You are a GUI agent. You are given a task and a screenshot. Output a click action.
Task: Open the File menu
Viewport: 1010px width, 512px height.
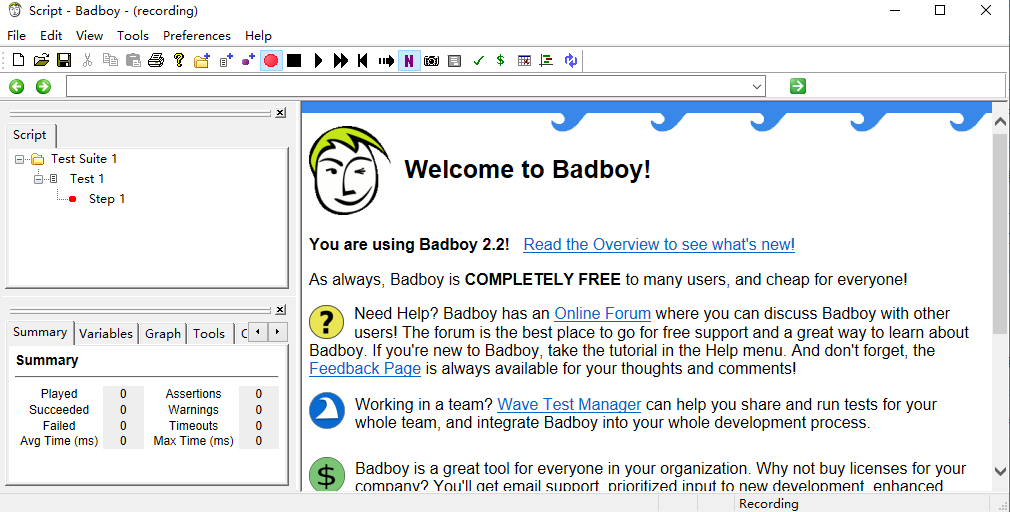[16, 35]
